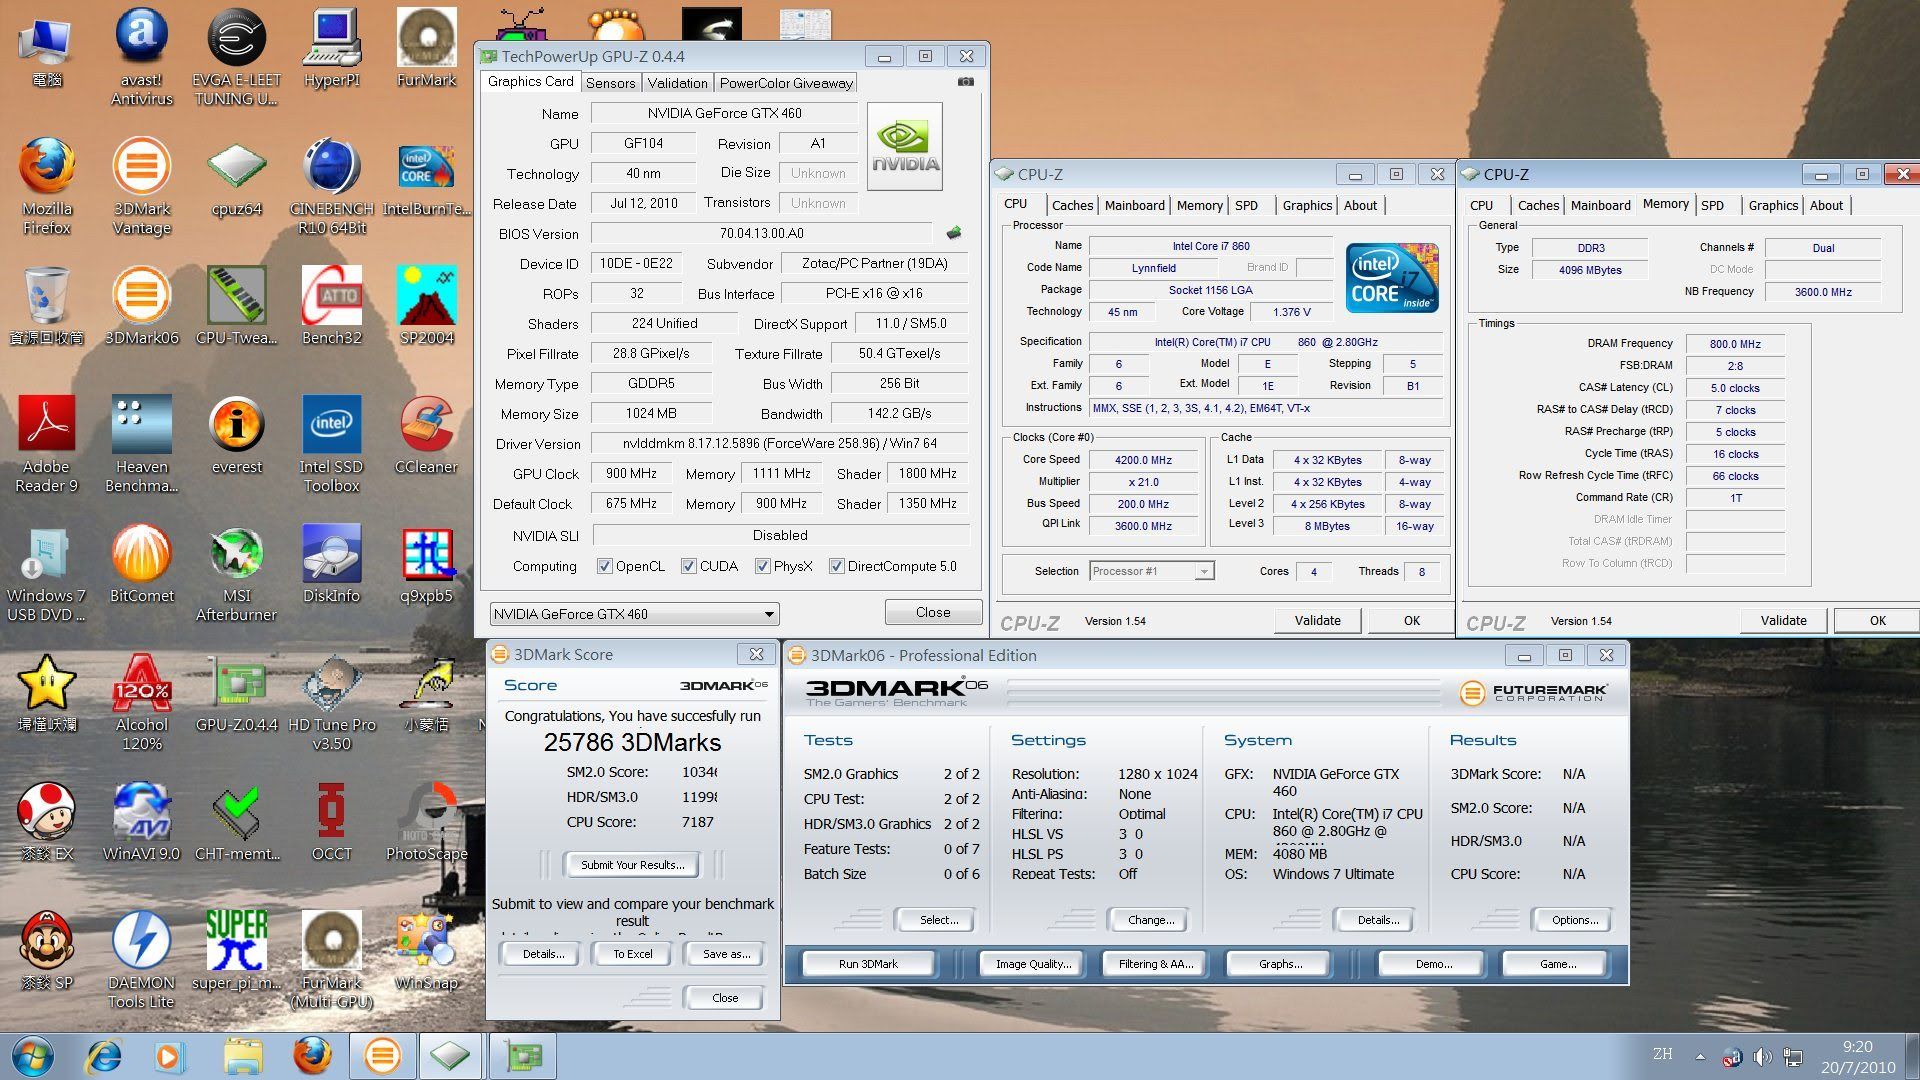The image size is (1920, 1080).
Task: Select Graphics tab in right CPU-Z window
Action: click(x=1773, y=205)
